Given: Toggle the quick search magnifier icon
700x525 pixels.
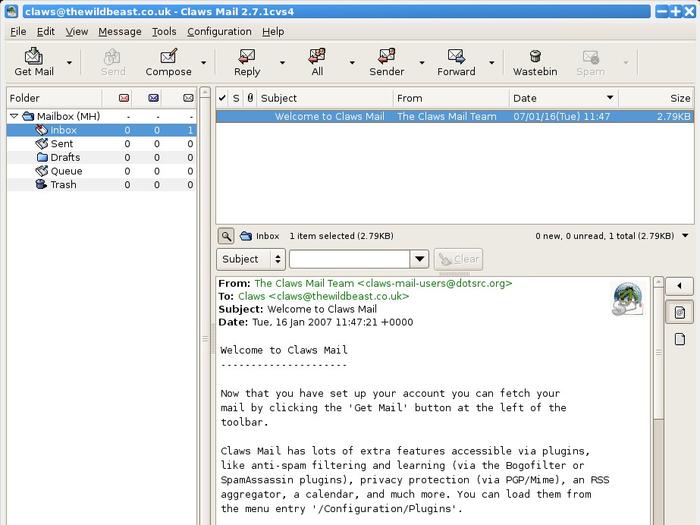Looking at the screenshot, I should (226, 236).
